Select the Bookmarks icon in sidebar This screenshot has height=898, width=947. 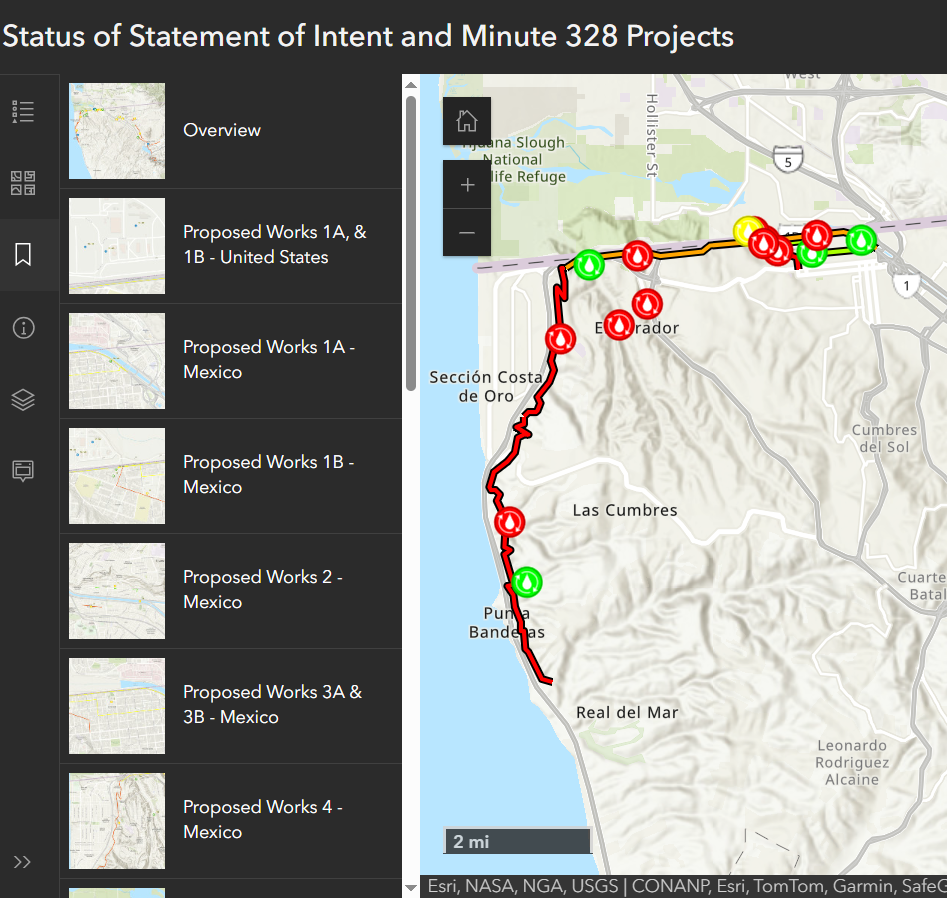pos(23,255)
